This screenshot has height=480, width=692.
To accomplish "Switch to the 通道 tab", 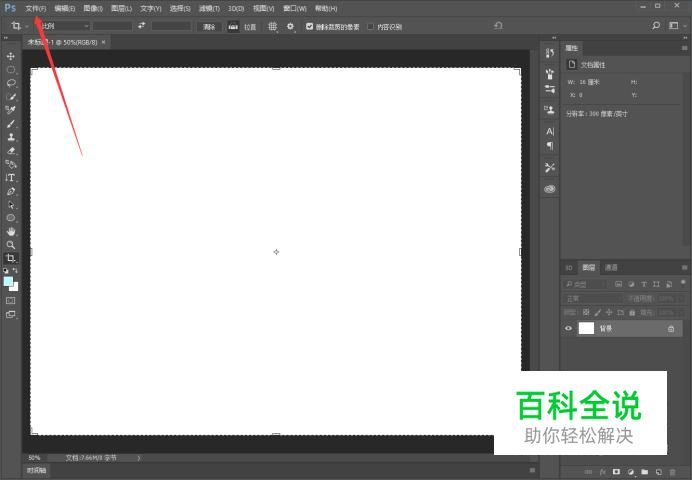I will 611,267.
